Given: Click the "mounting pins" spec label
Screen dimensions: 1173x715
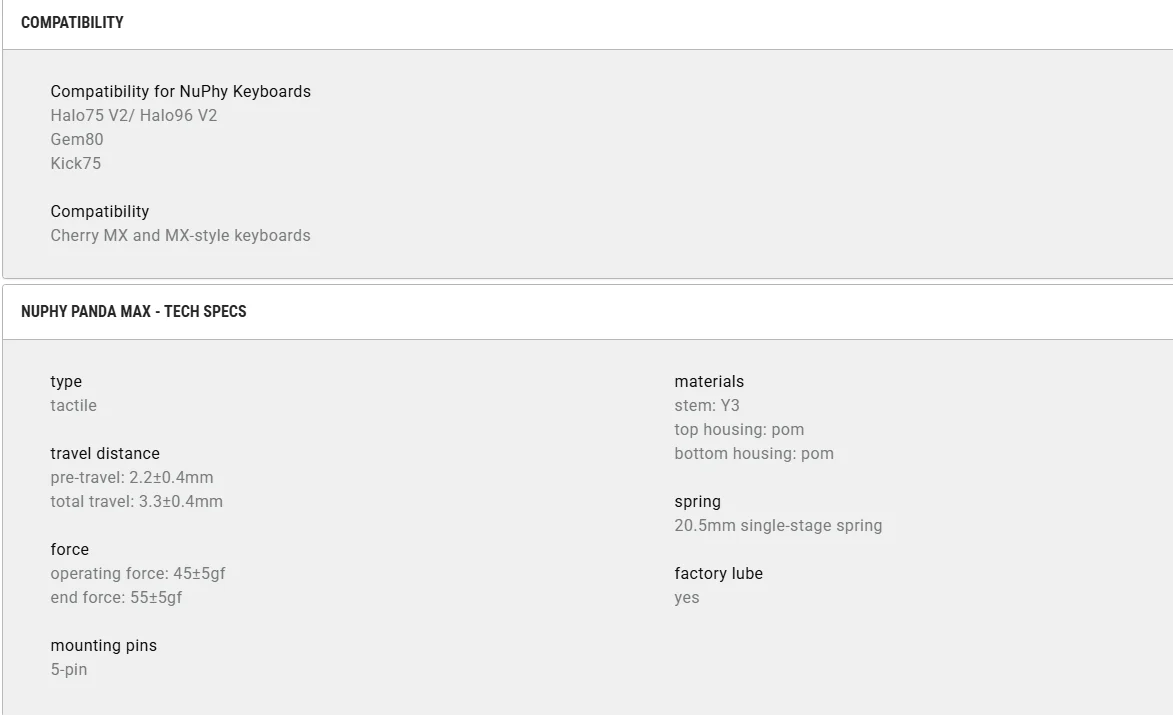Looking at the screenshot, I should [104, 646].
